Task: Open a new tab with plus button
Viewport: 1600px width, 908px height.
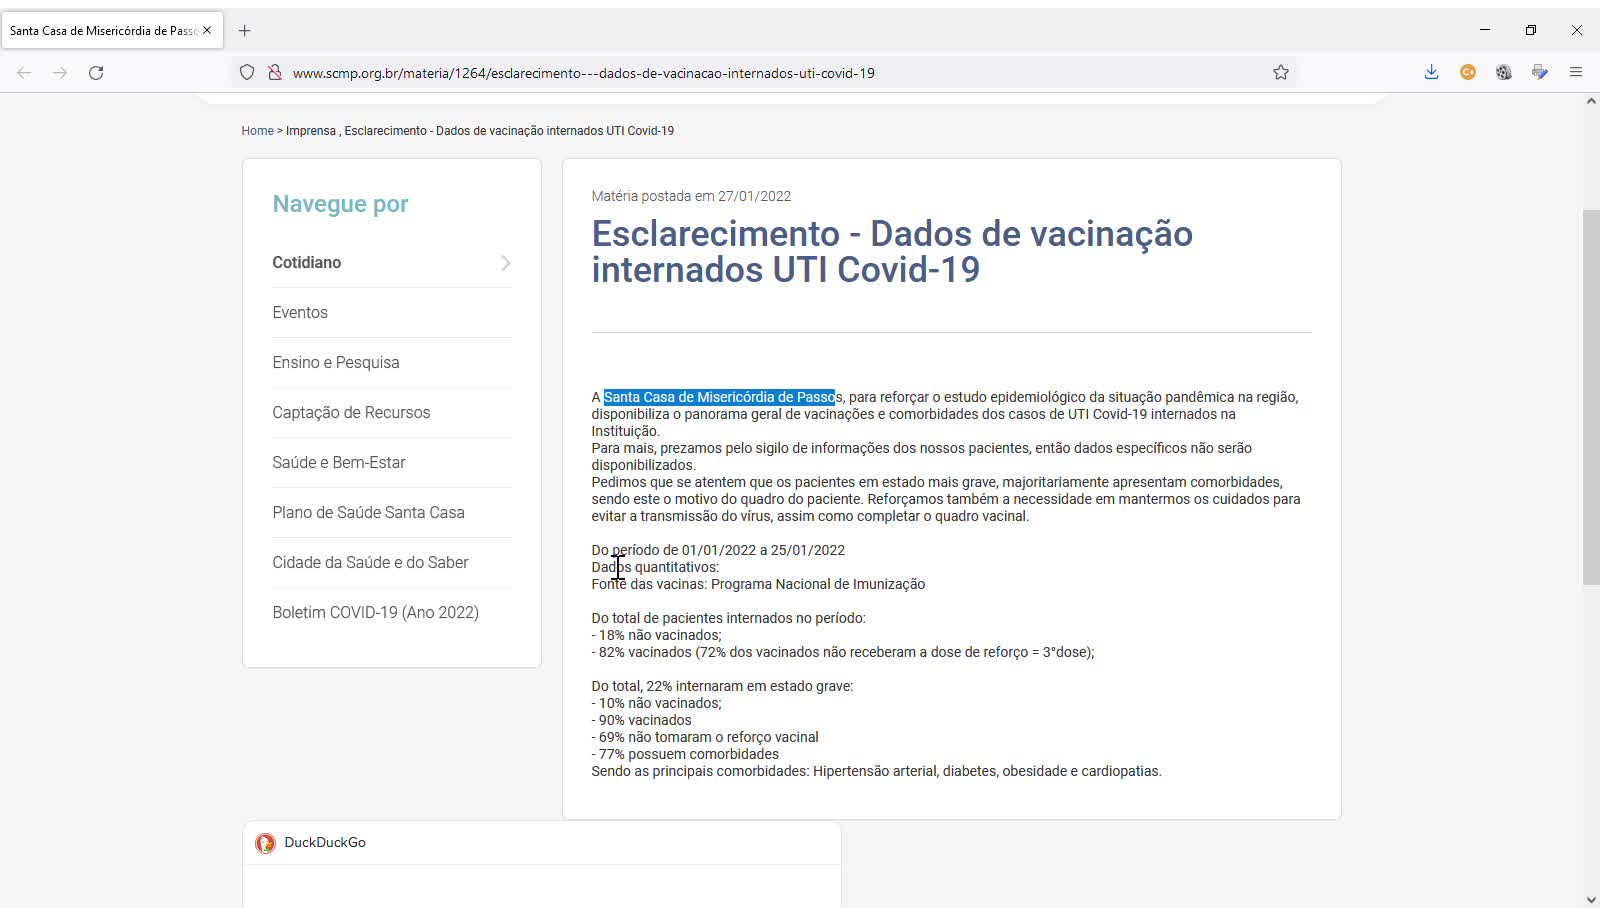Action: [244, 30]
